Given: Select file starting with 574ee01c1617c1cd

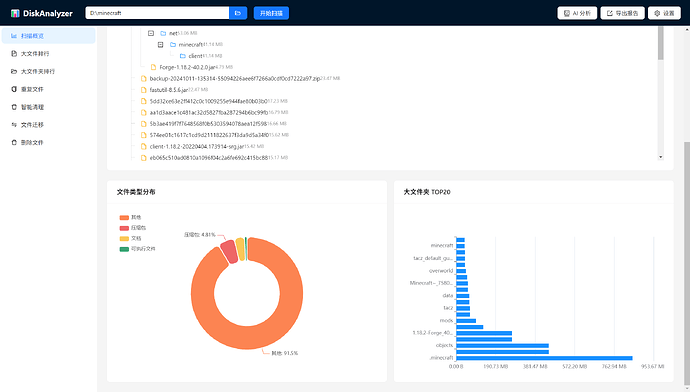Looking at the screenshot, I should pos(209,135).
